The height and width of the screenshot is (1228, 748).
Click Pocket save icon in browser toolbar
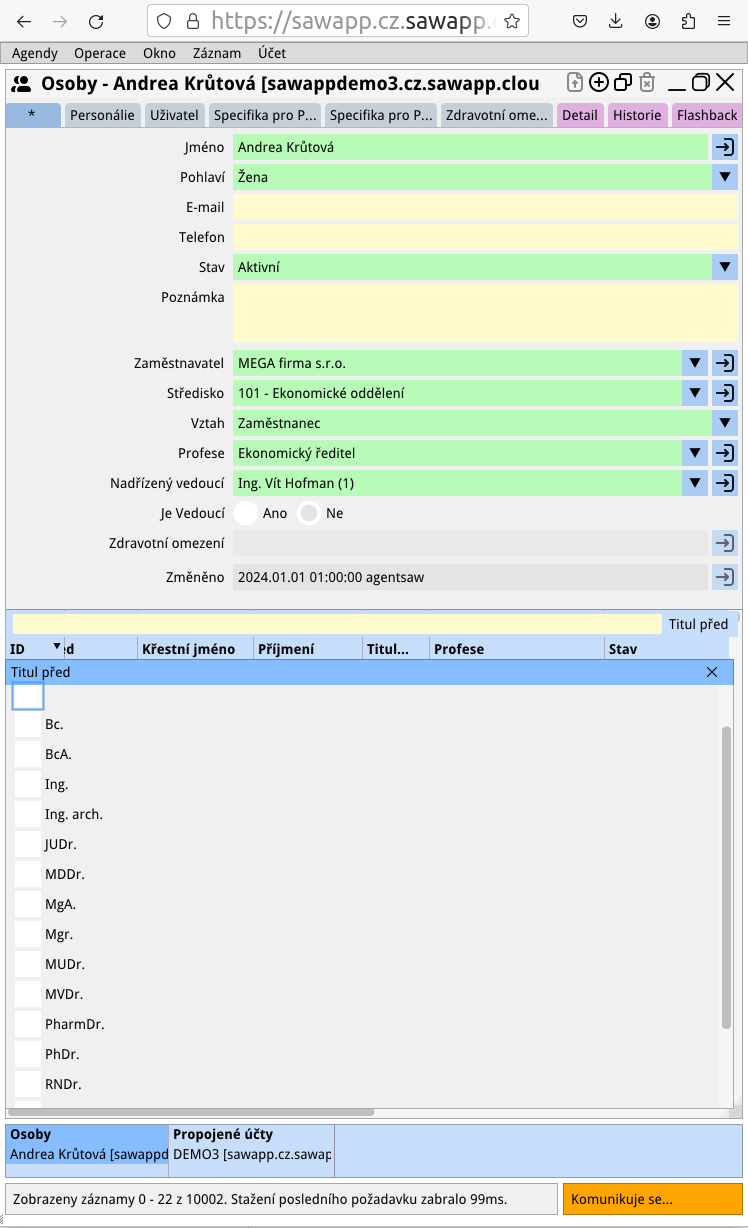580,21
